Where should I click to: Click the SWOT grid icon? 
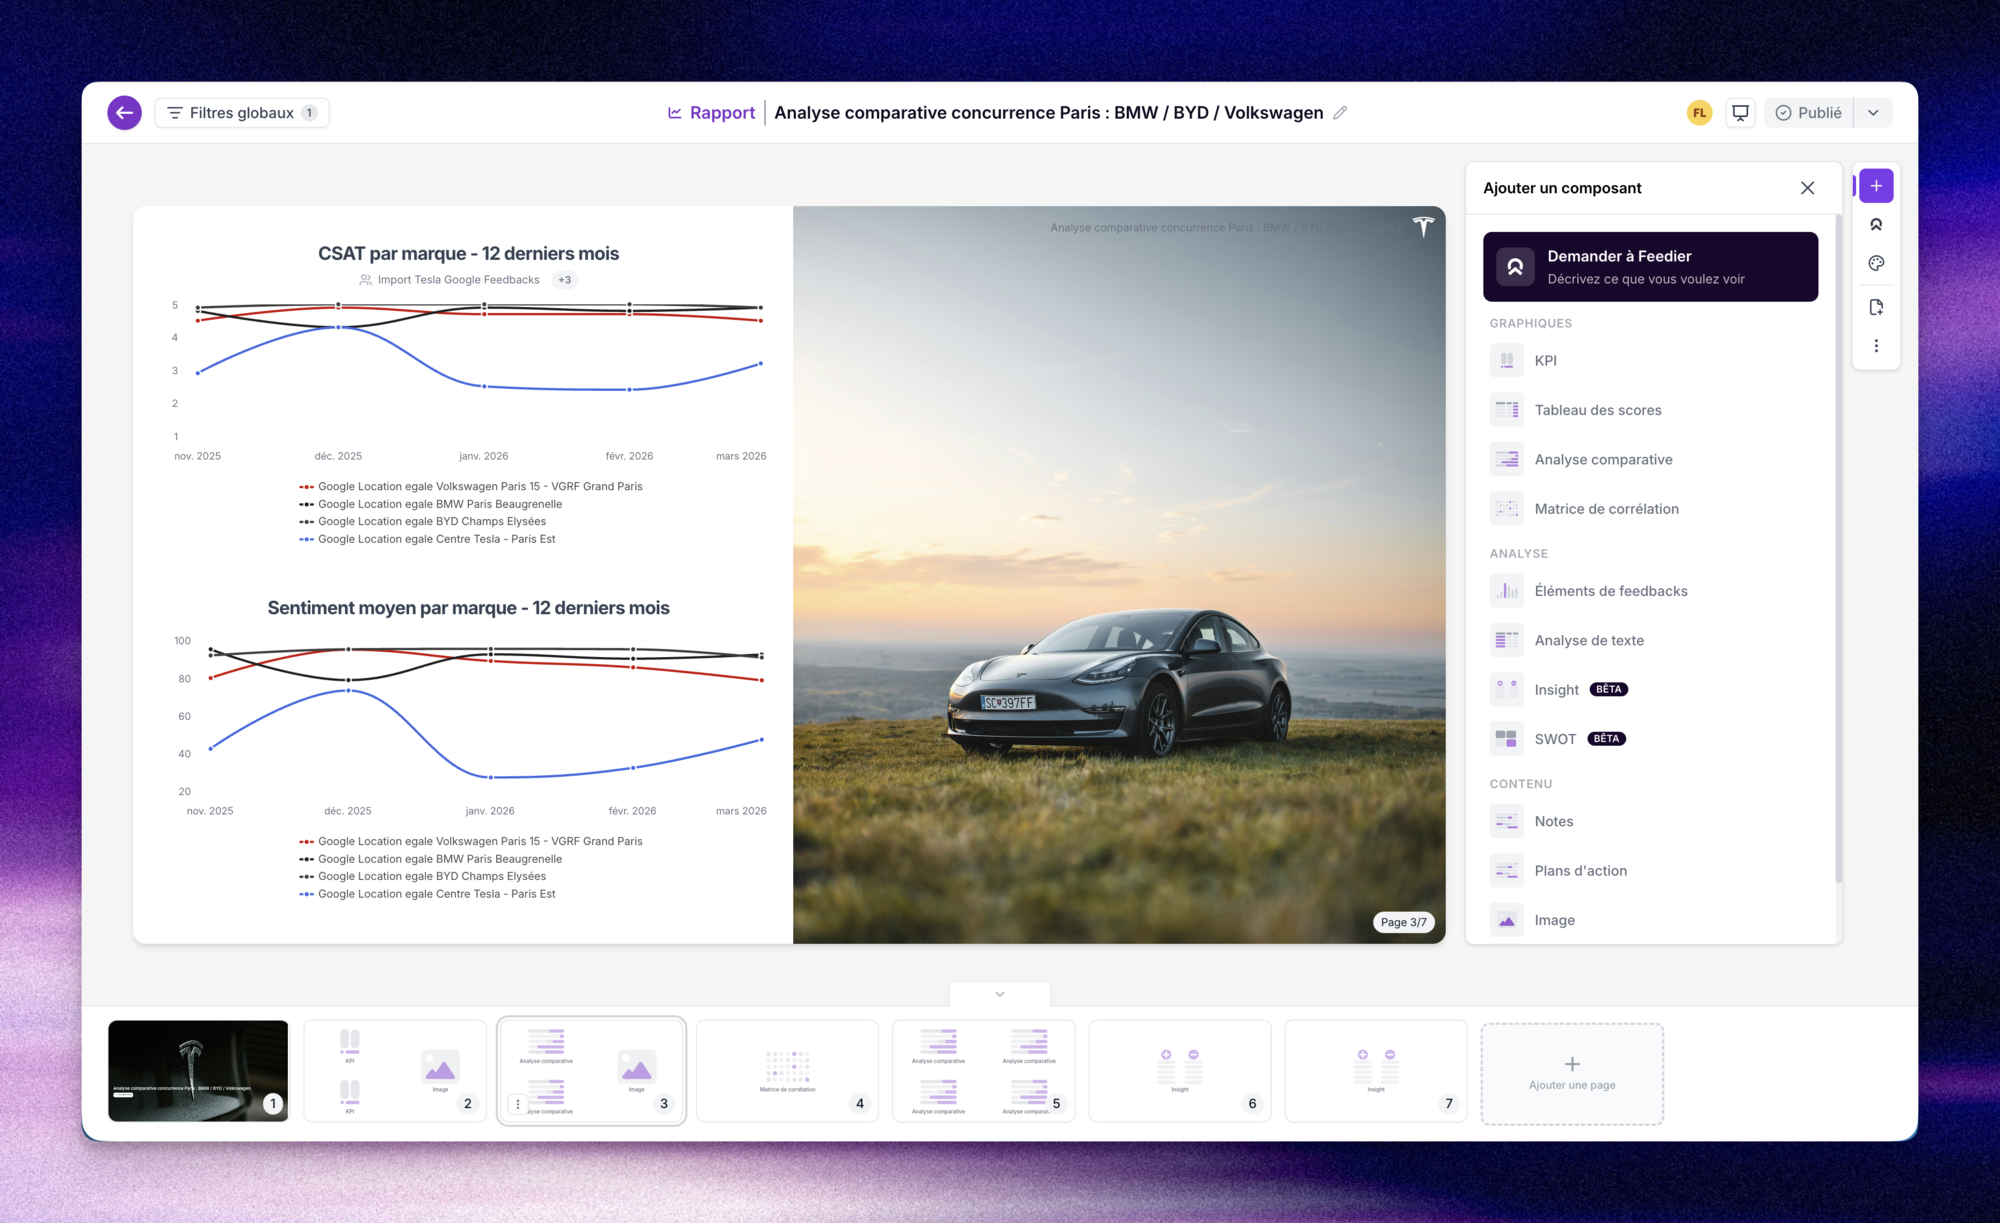tap(1506, 739)
